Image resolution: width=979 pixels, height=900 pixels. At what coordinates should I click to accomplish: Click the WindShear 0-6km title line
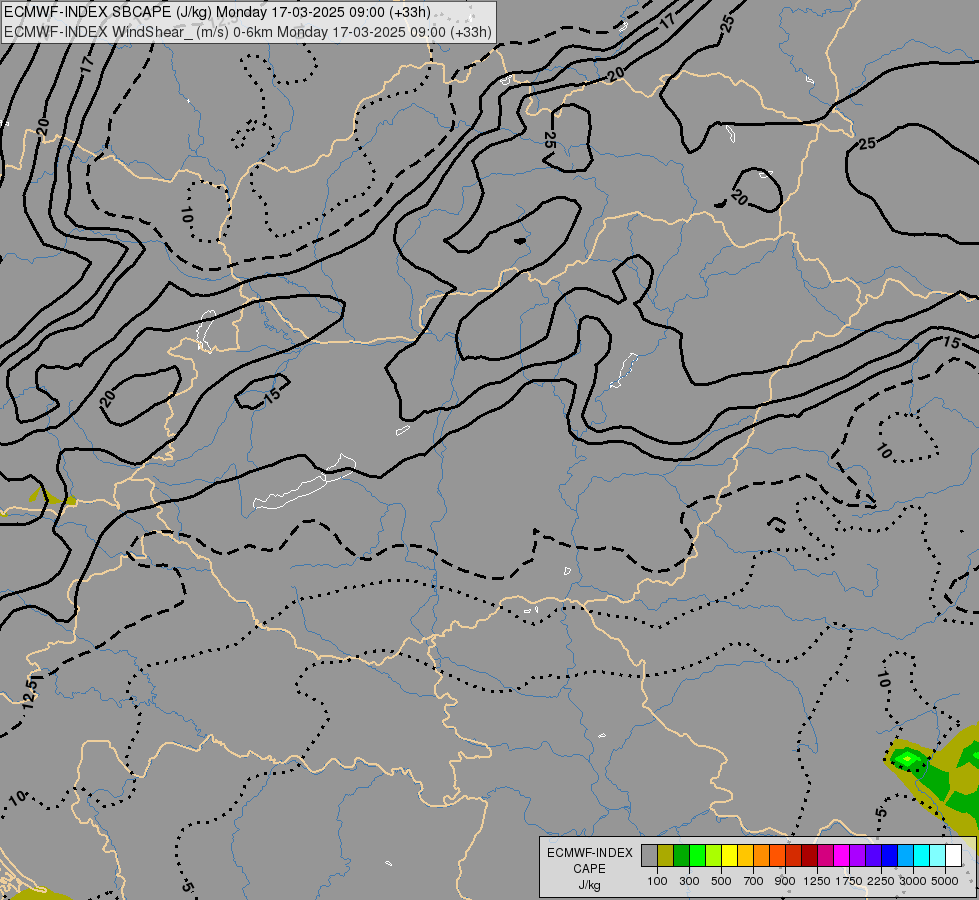click(248, 32)
